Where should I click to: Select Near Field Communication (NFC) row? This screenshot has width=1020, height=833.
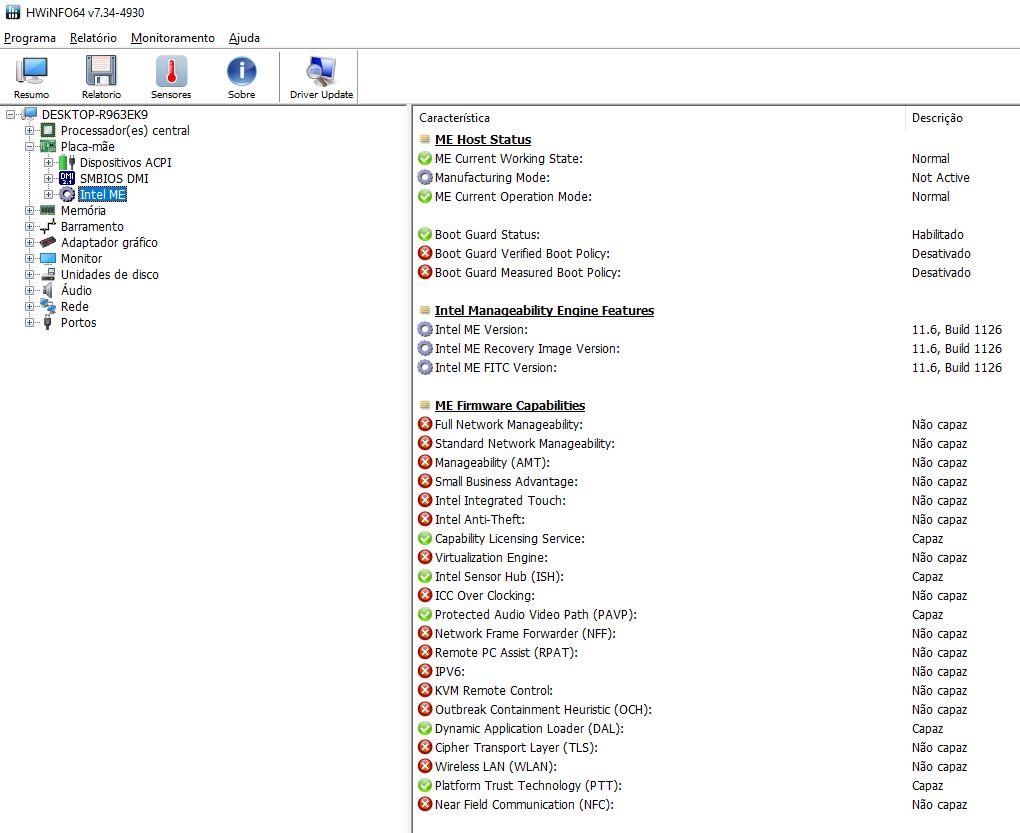click(x=716, y=804)
